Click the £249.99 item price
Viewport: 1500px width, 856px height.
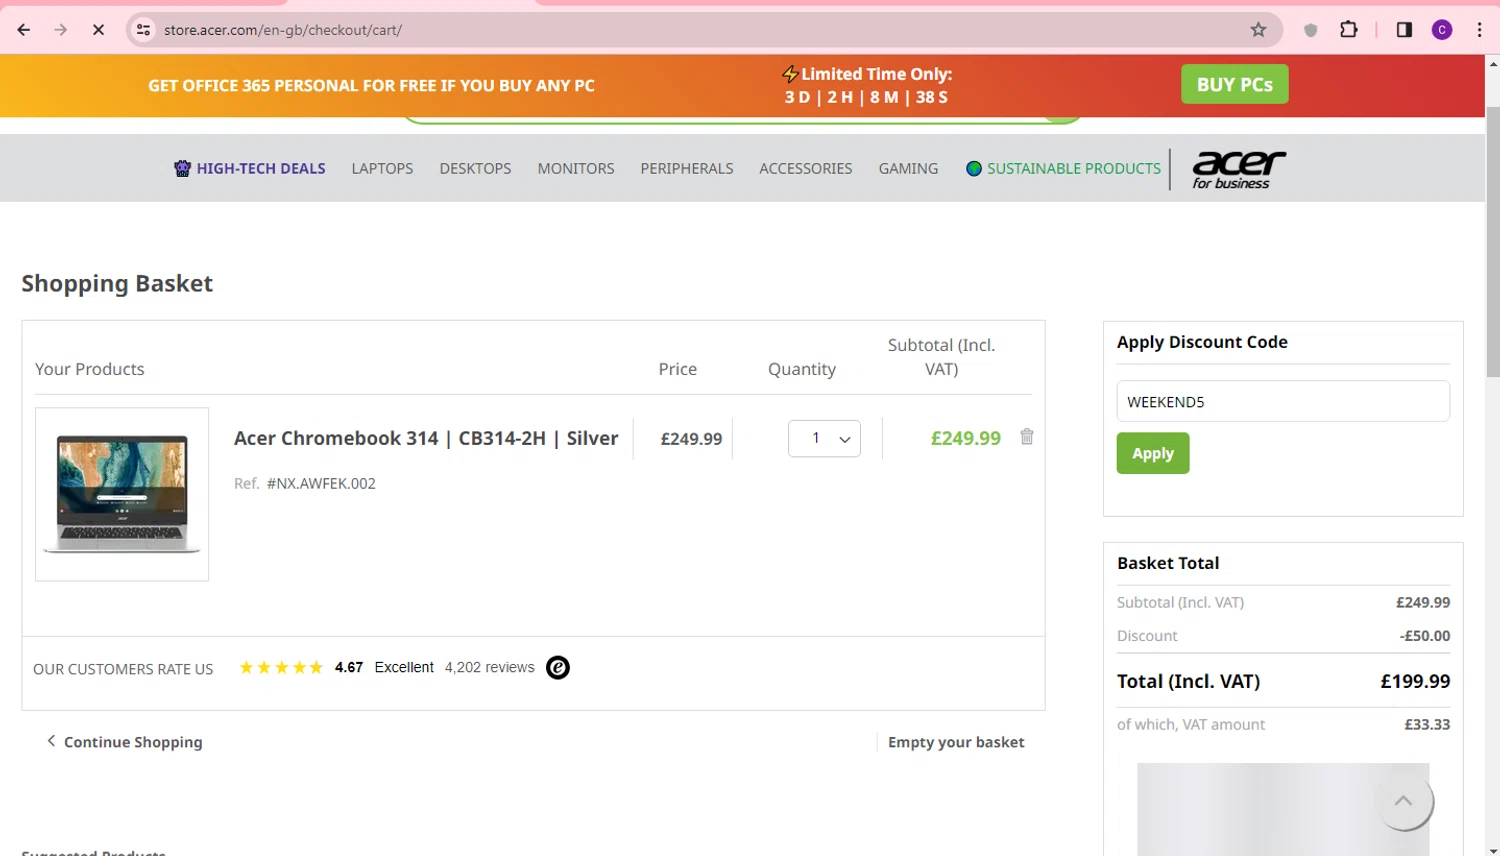[691, 439]
